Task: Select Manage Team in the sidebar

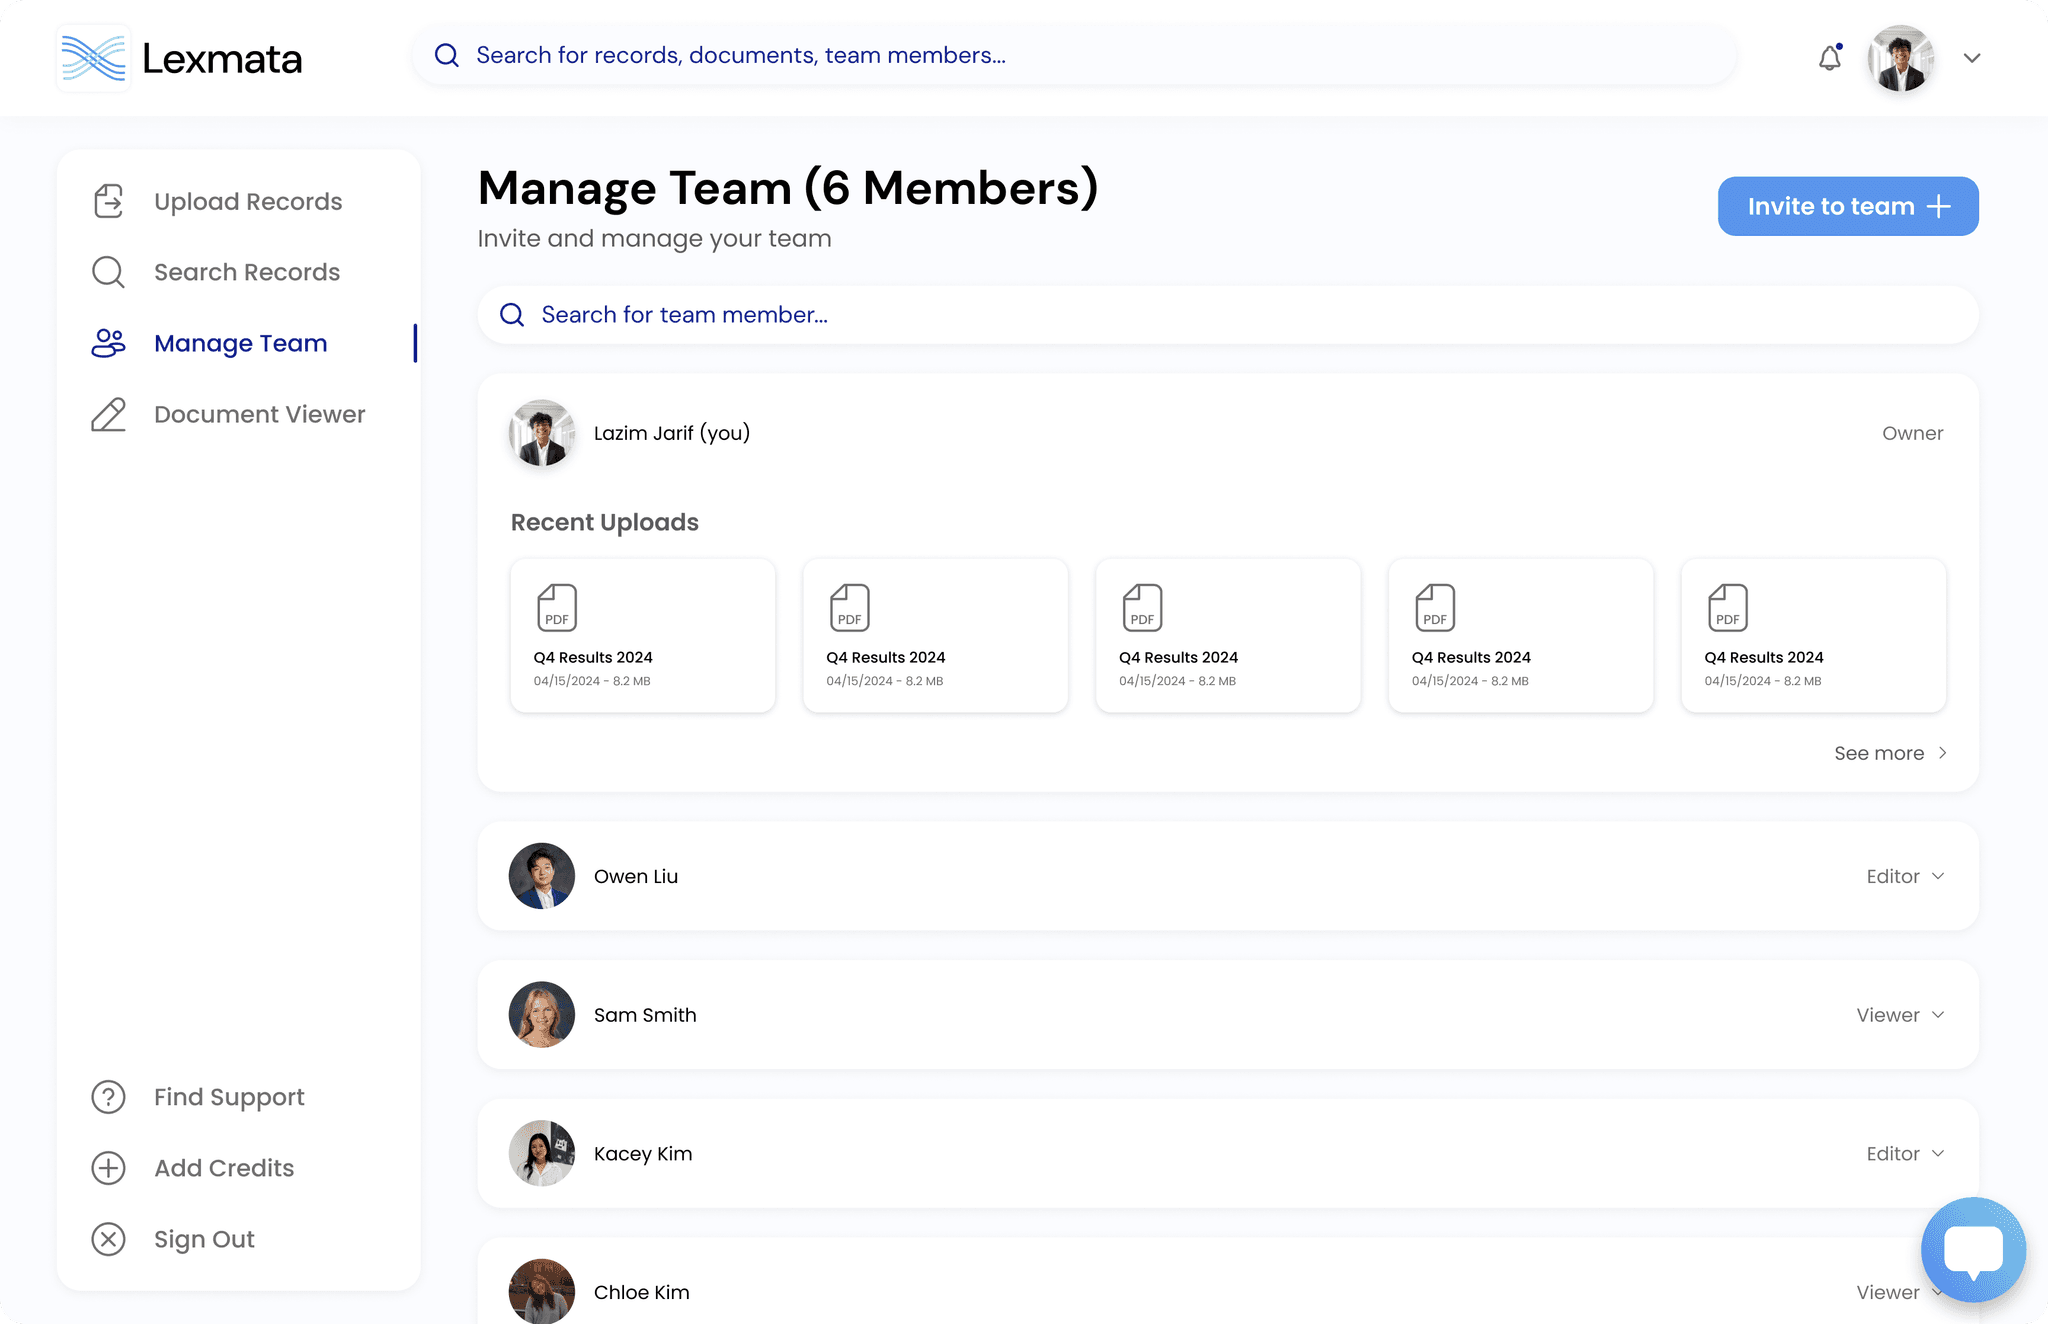Action: coord(240,343)
